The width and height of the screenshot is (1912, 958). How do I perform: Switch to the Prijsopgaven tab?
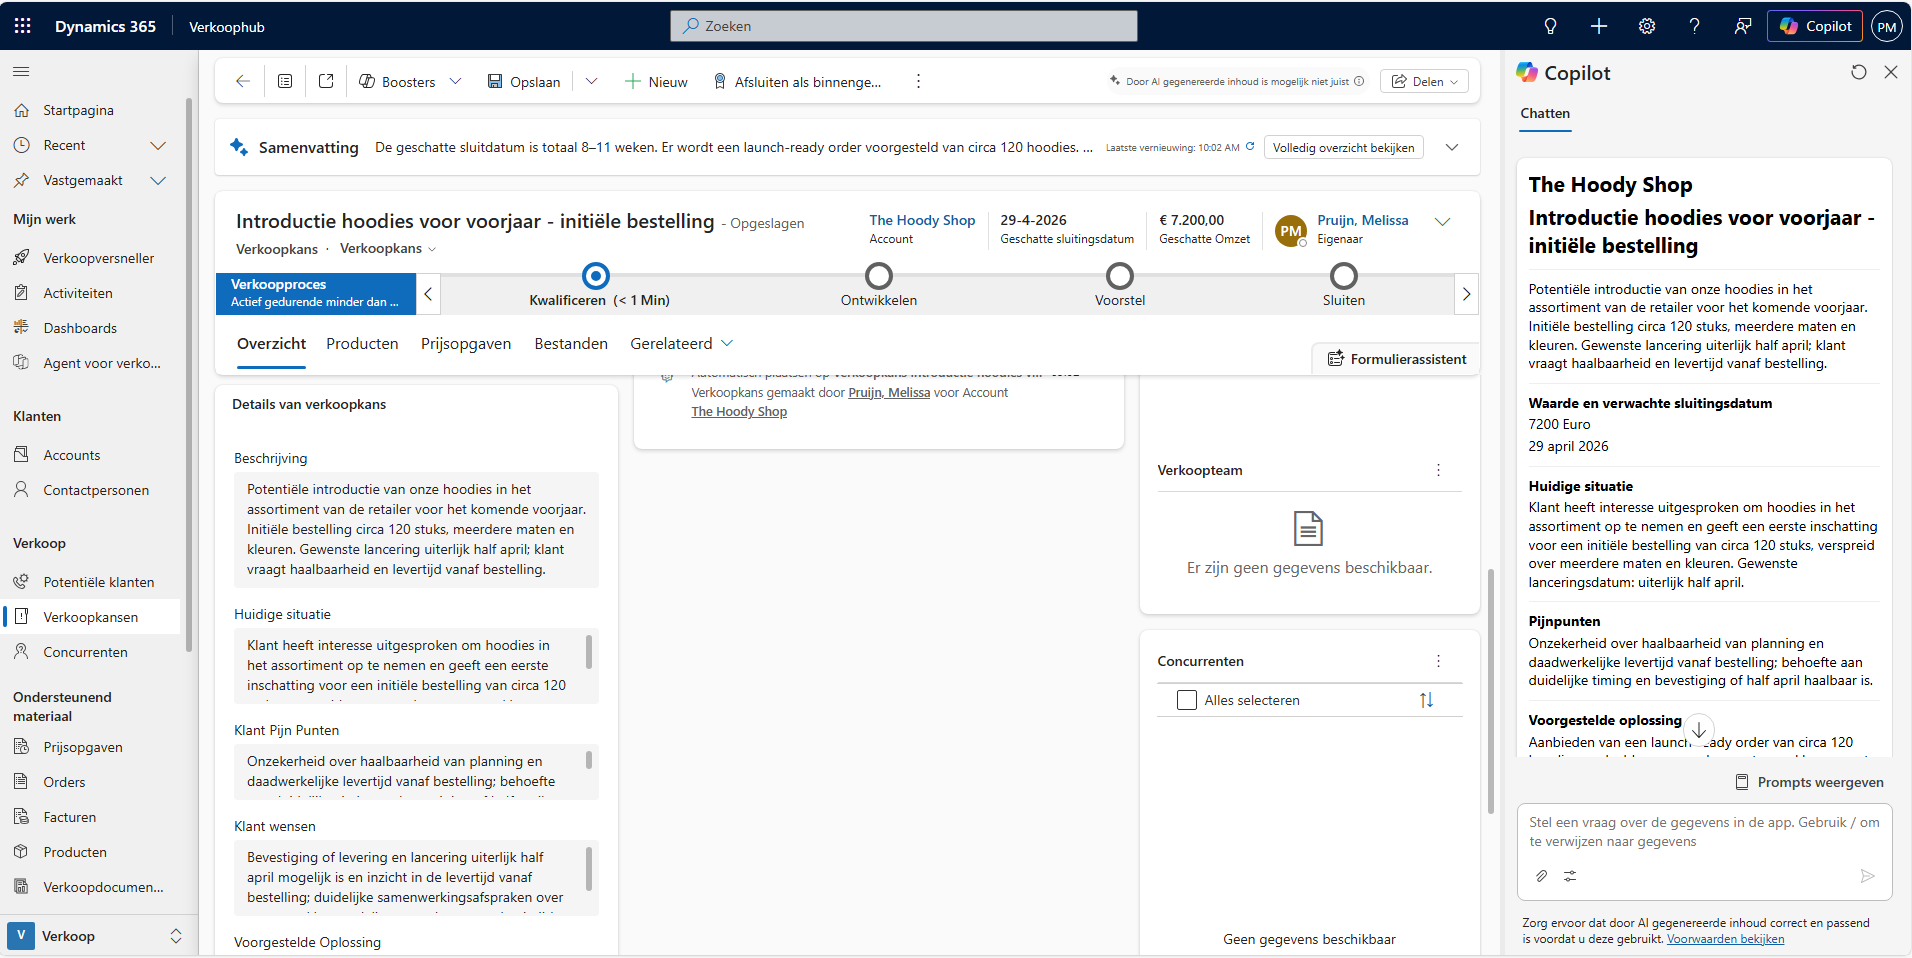click(x=465, y=344)
